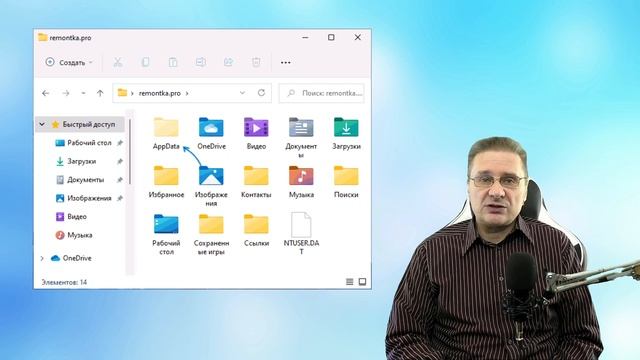
Task: Click the Copy icon in toolbar
Action: 145,62
